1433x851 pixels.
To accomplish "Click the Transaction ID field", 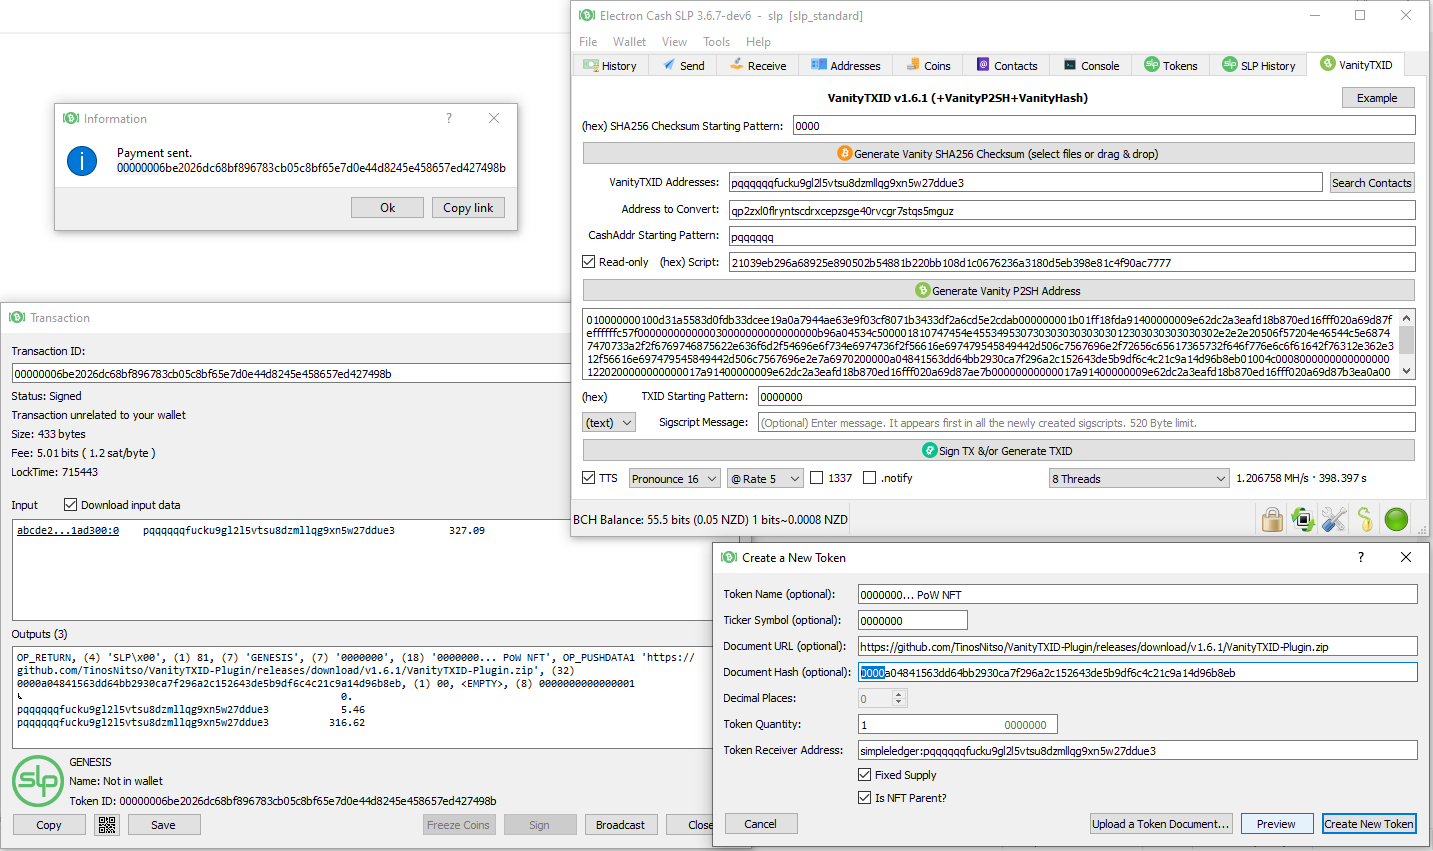I will coord(291,373).
